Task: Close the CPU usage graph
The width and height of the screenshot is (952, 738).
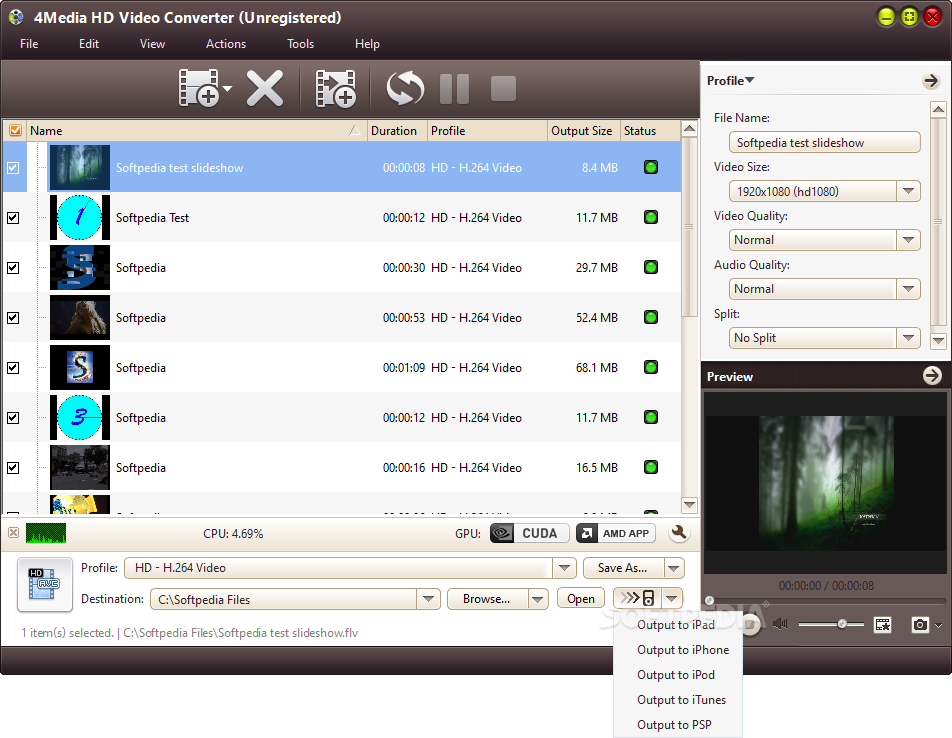Action: (13, 533)
